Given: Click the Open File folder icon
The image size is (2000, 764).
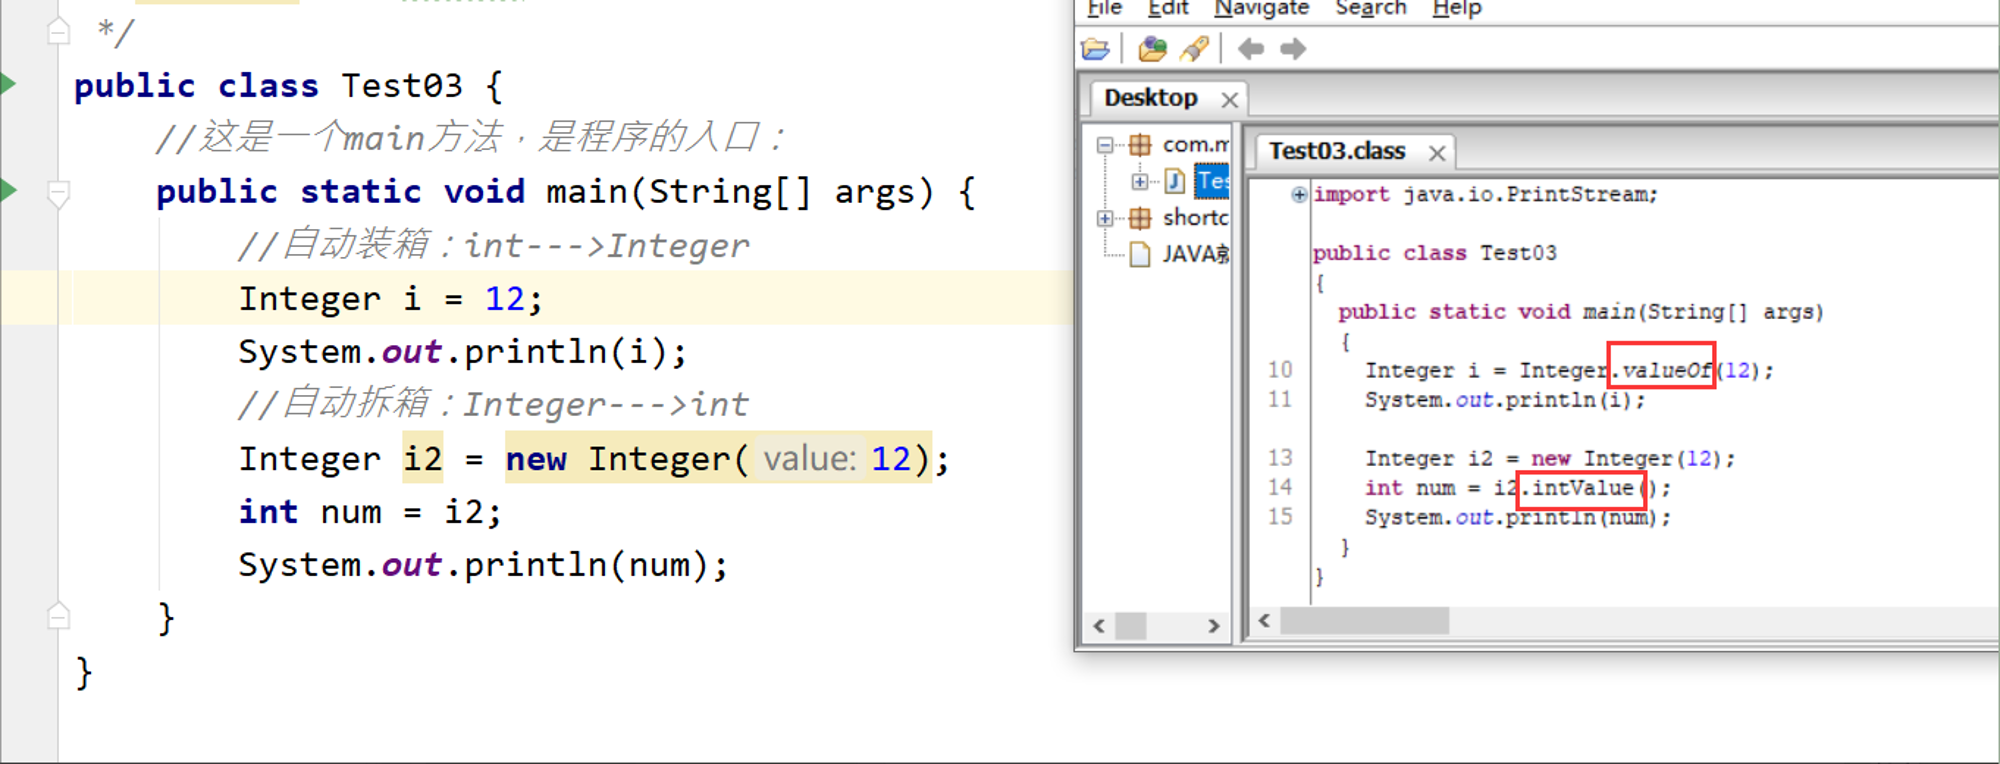Looking at the screenshot, I should coord(1096,49).
